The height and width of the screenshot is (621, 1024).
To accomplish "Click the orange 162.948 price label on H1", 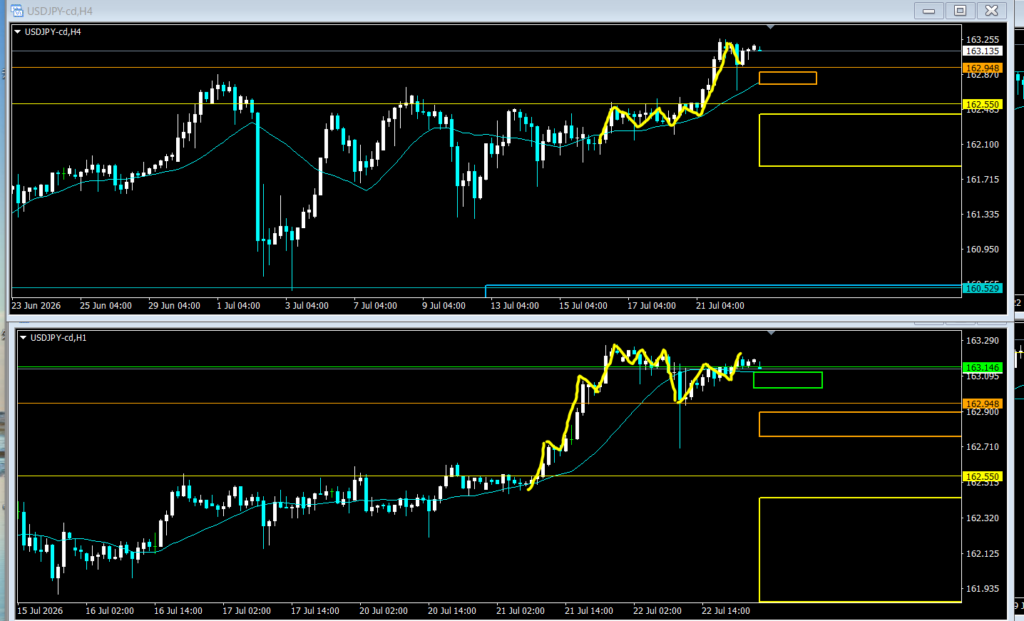I will 982,404.
